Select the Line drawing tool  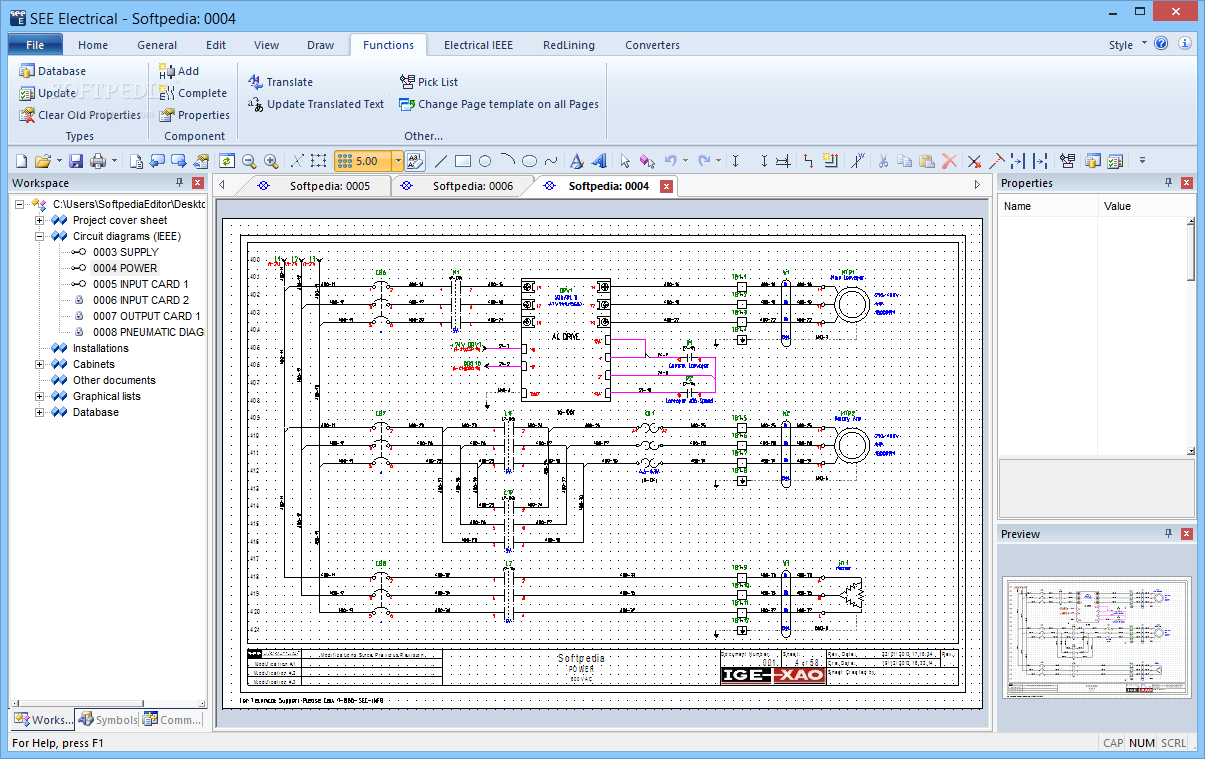(x=441, y=161)
